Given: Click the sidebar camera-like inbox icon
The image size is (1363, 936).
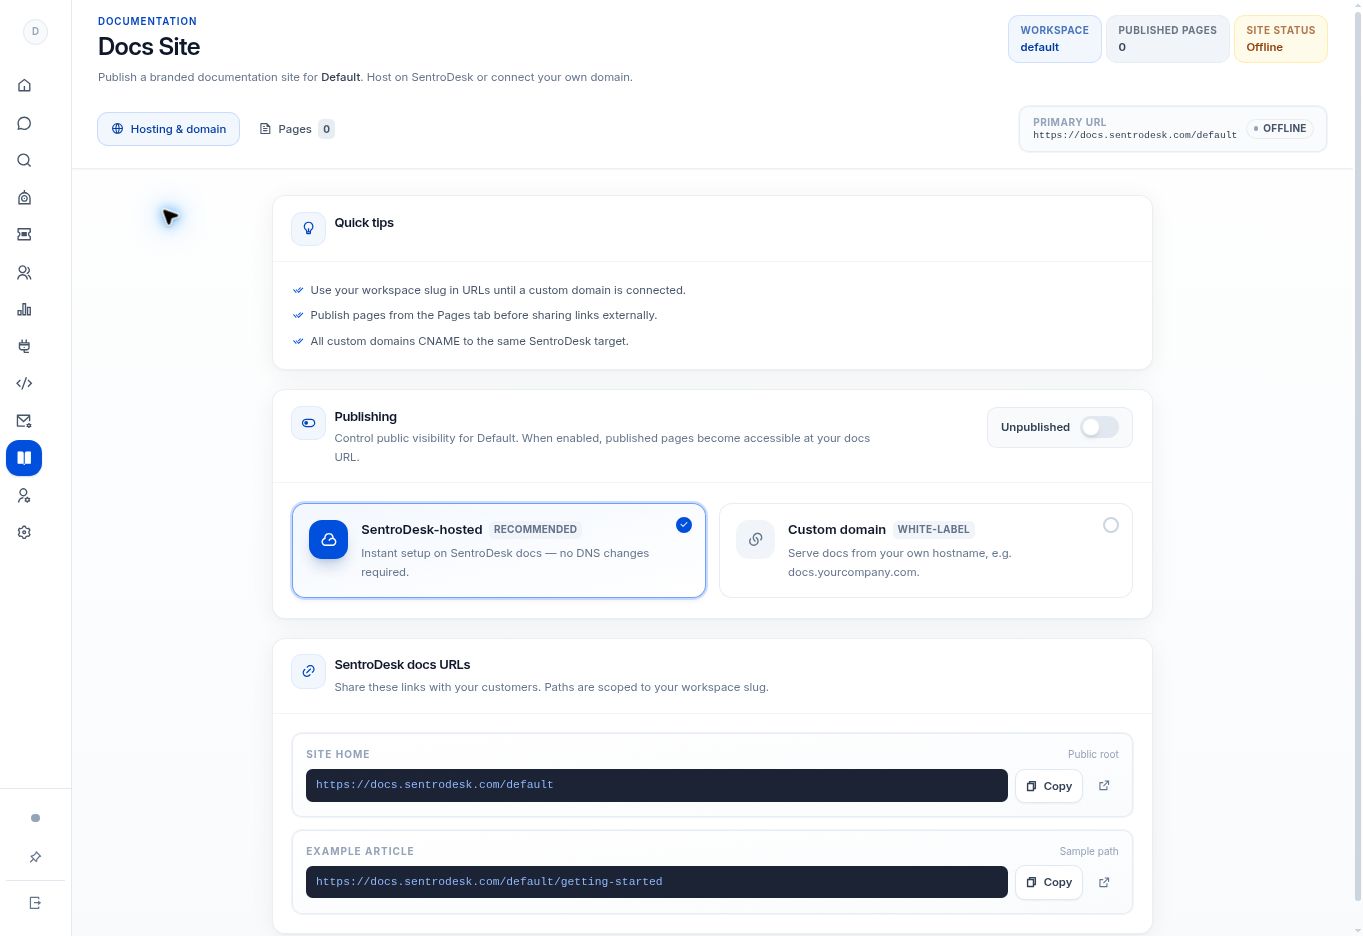Looking at the screenshot, I should point(24,197).
